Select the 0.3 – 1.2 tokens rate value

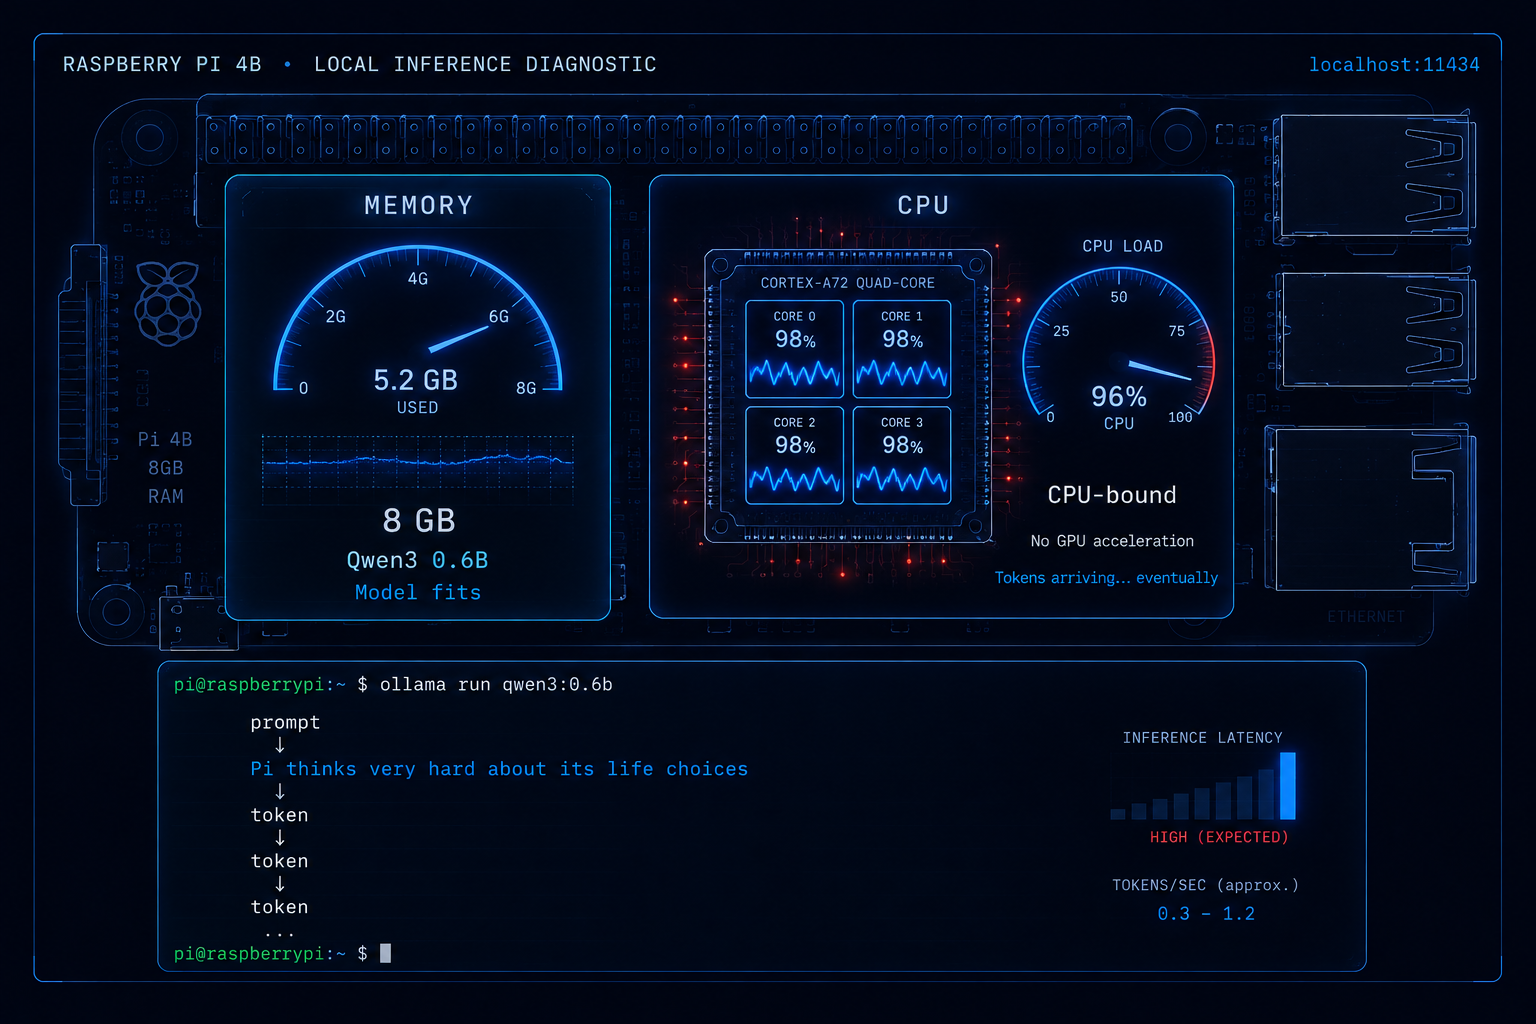click(x=1206, y=914)
